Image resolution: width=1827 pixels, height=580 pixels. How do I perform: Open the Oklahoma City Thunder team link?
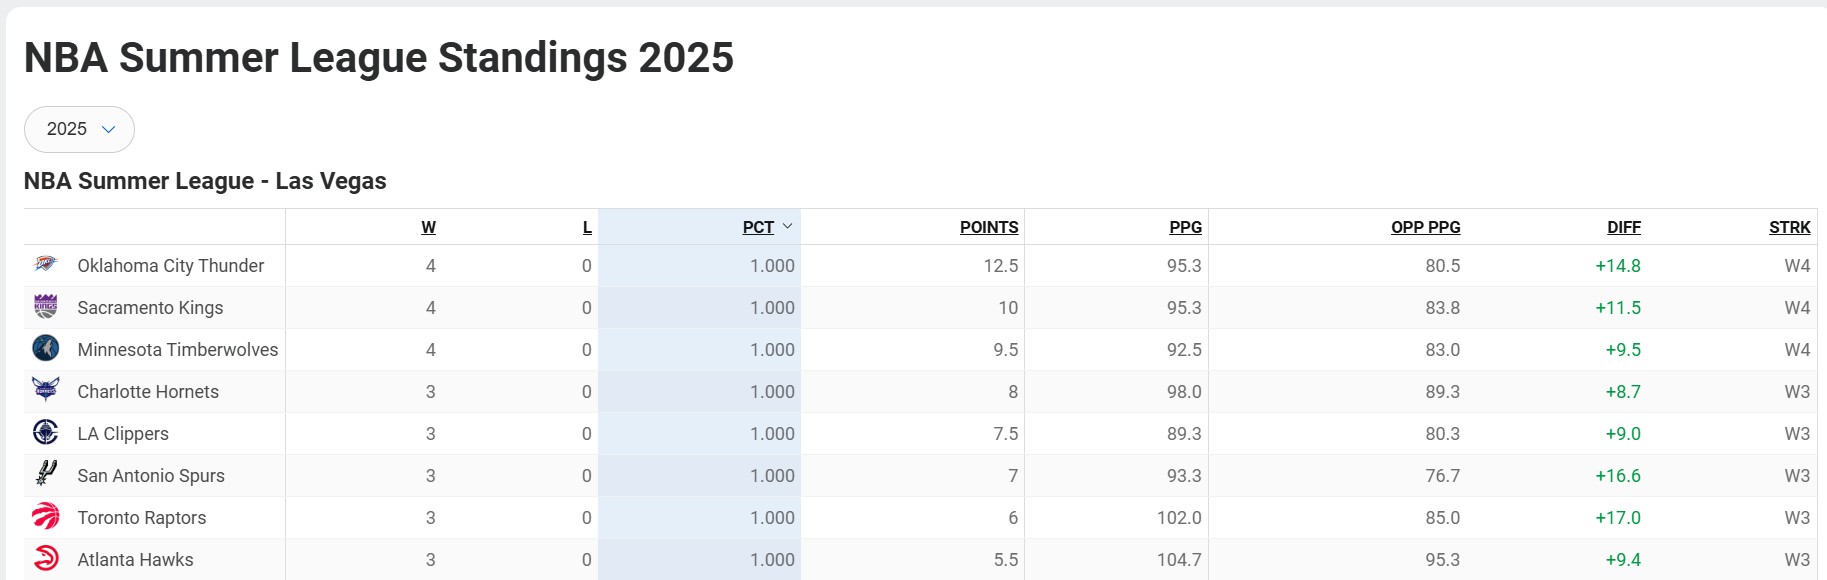[x=171, y=266]
